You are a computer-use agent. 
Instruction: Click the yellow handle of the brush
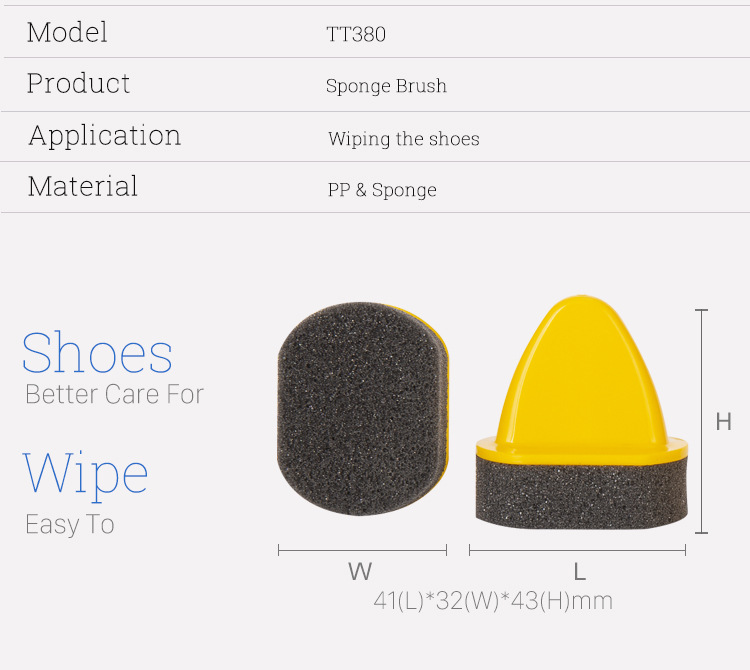[x=582, y=378]
